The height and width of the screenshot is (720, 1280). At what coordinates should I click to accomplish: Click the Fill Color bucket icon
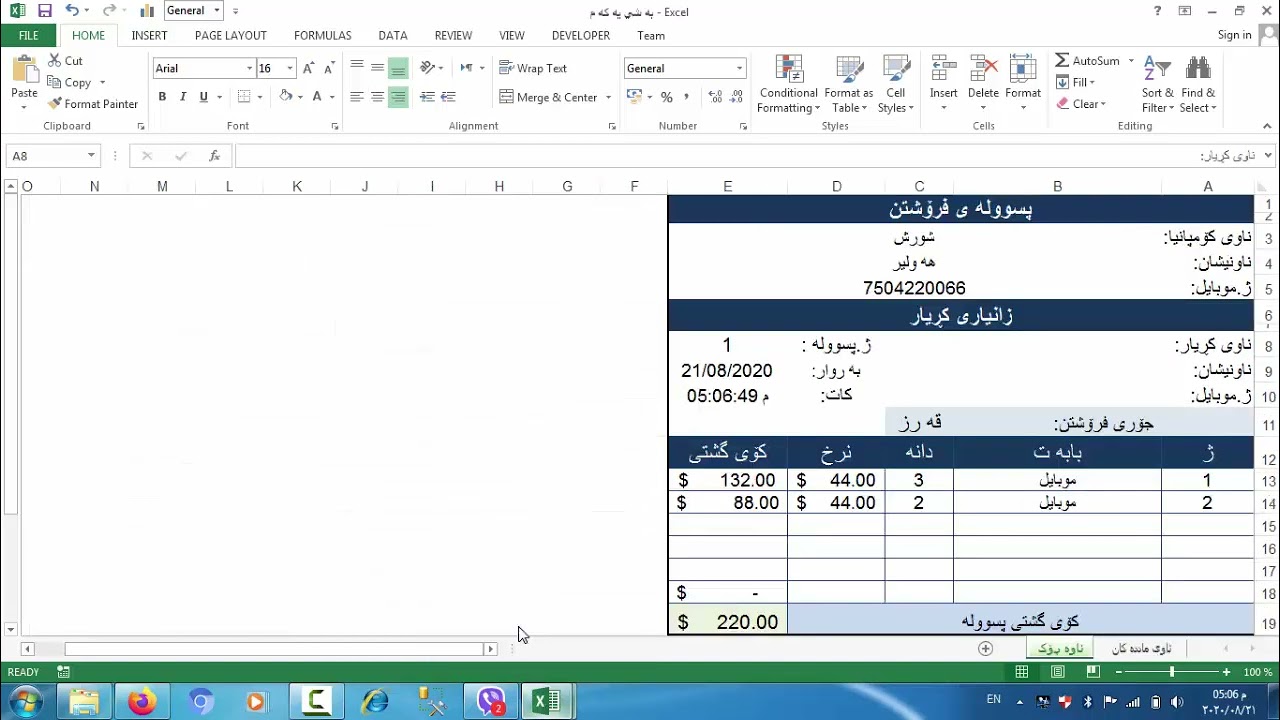(x=286, y=97)
